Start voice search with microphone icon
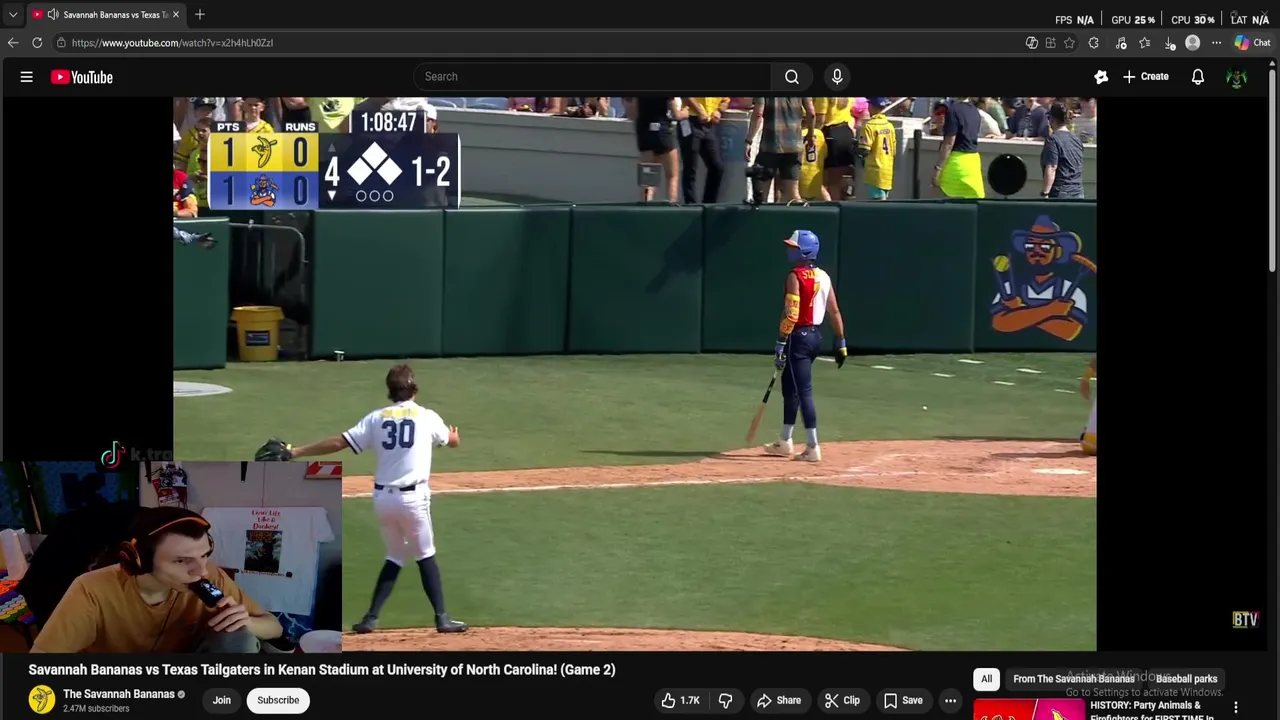Image resolution: width=1280 pixels, height=720 pixels. click(x=837, y=77)
